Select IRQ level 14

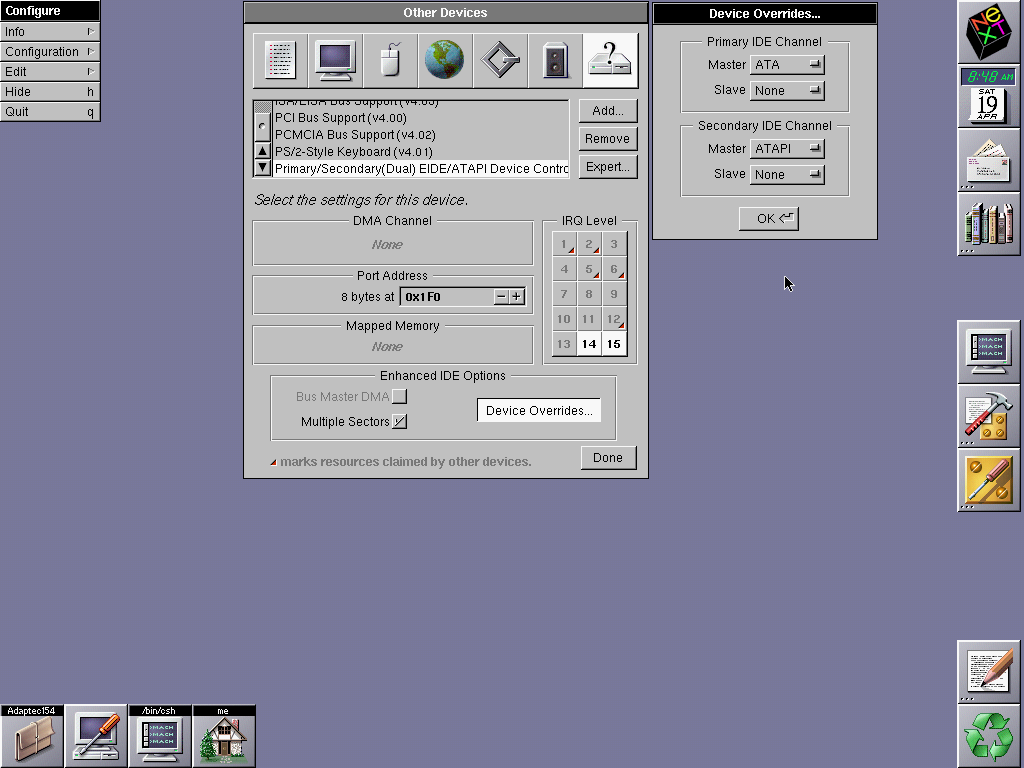point(589,344)
